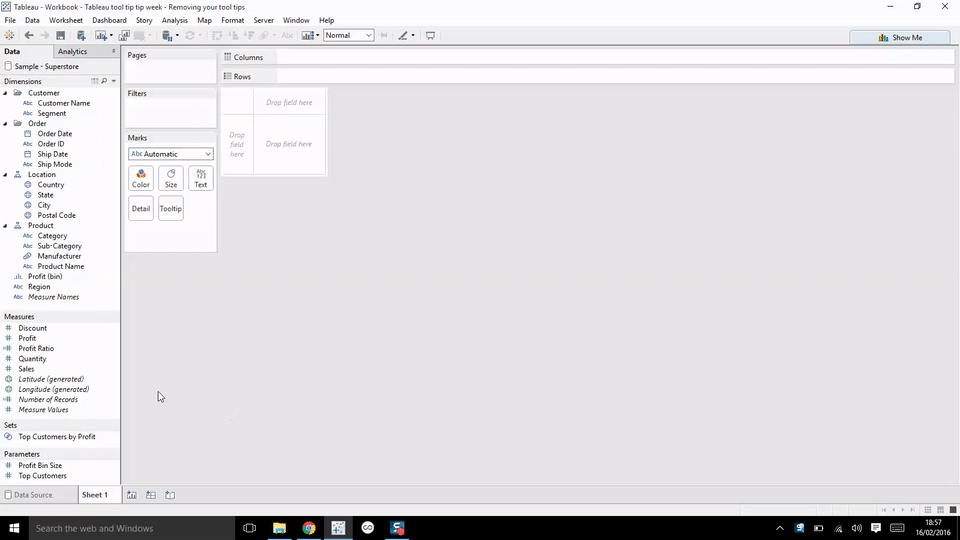Click the Tooltip mark card

coord(171,208)
